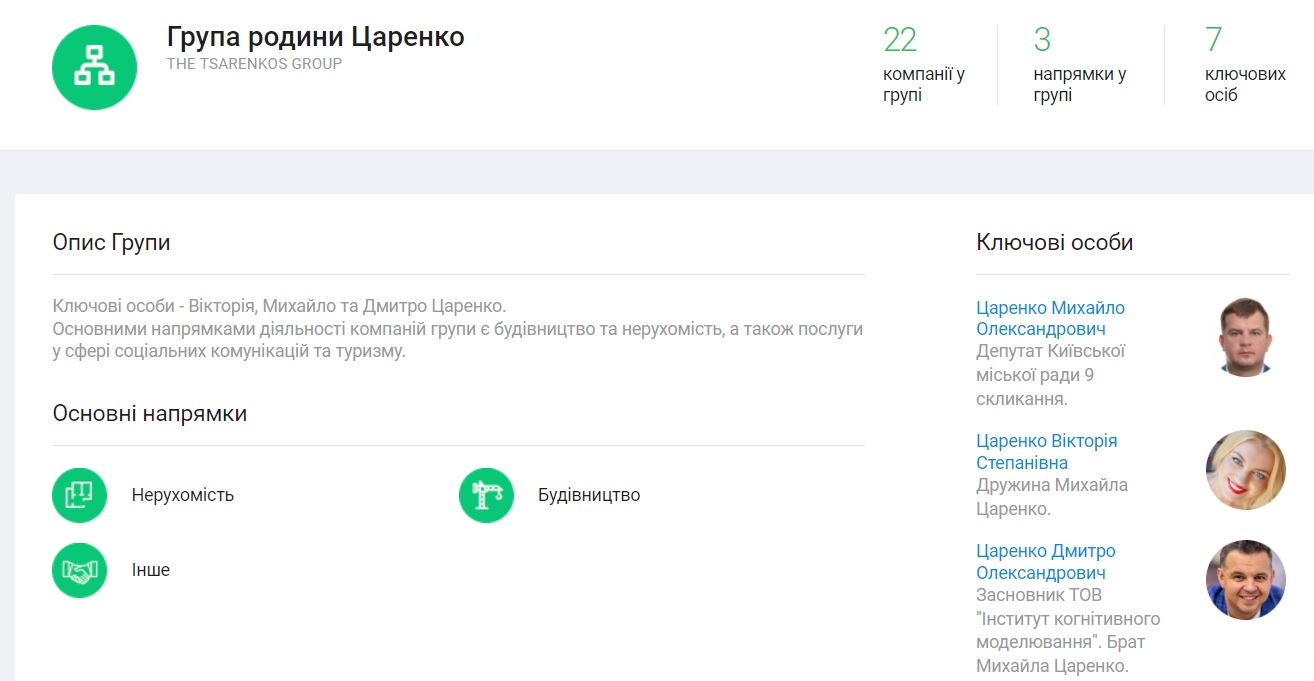Click the photo beside Царенко Михайло Олександрович
The width and height of the screenshot is (1314, 681).
click(1245, 336)
